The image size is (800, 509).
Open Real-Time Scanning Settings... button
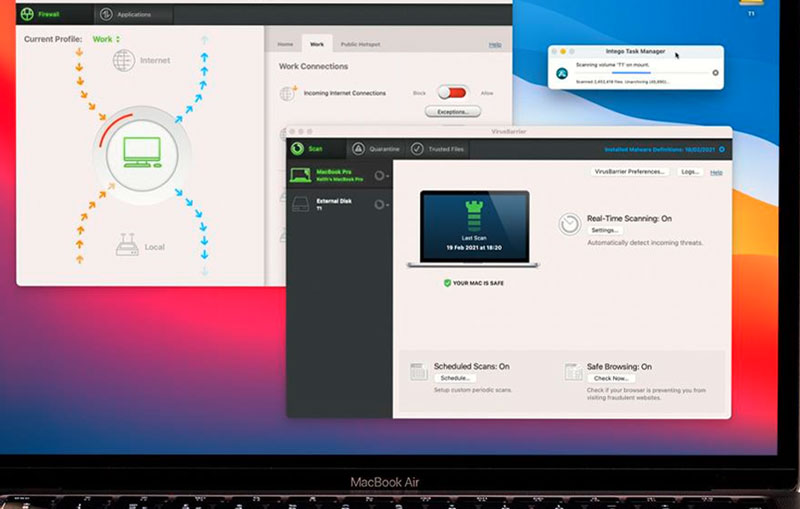pyautogui.click(x=604, y=231)
